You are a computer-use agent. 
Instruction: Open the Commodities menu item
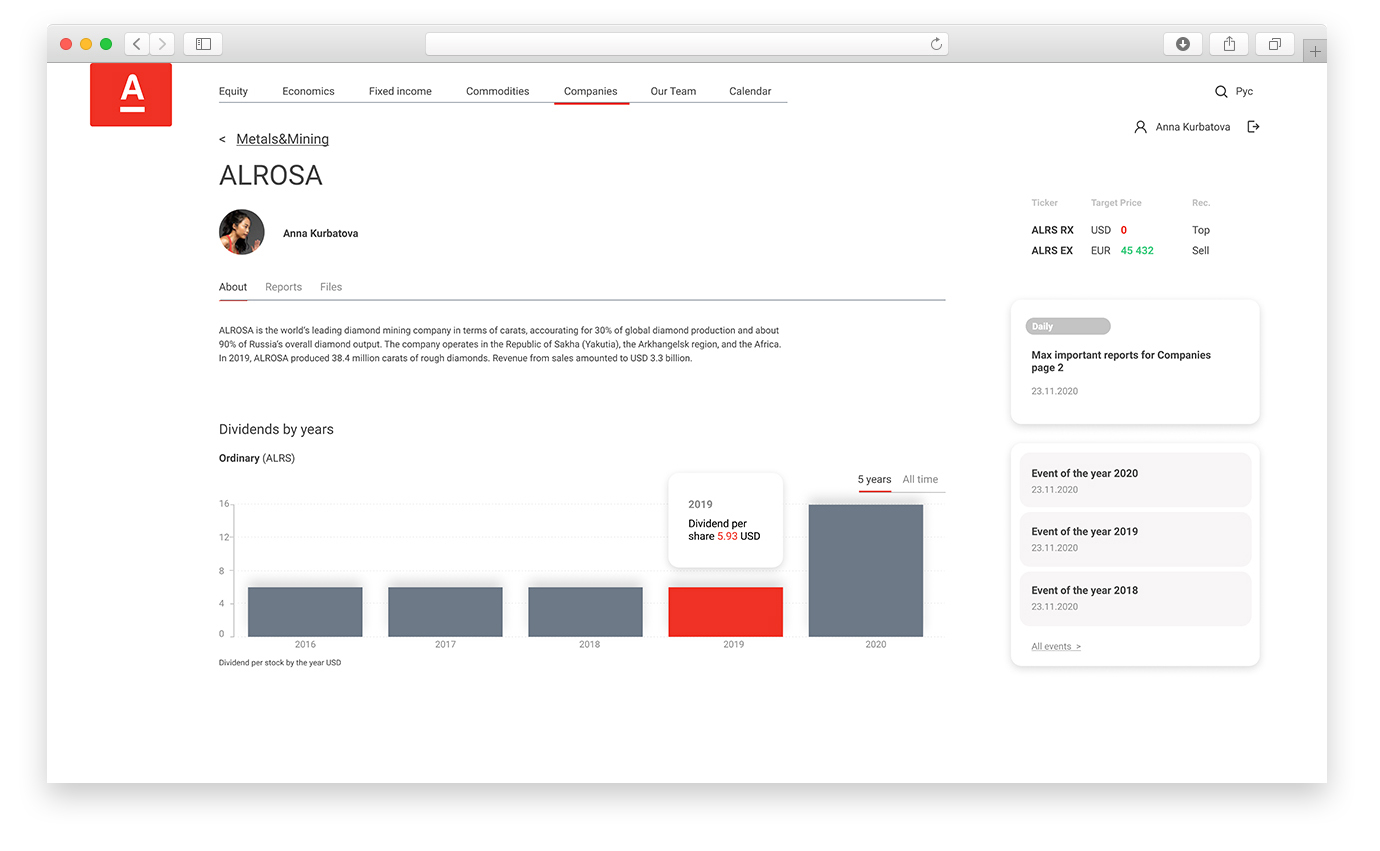tap(497, 91)
